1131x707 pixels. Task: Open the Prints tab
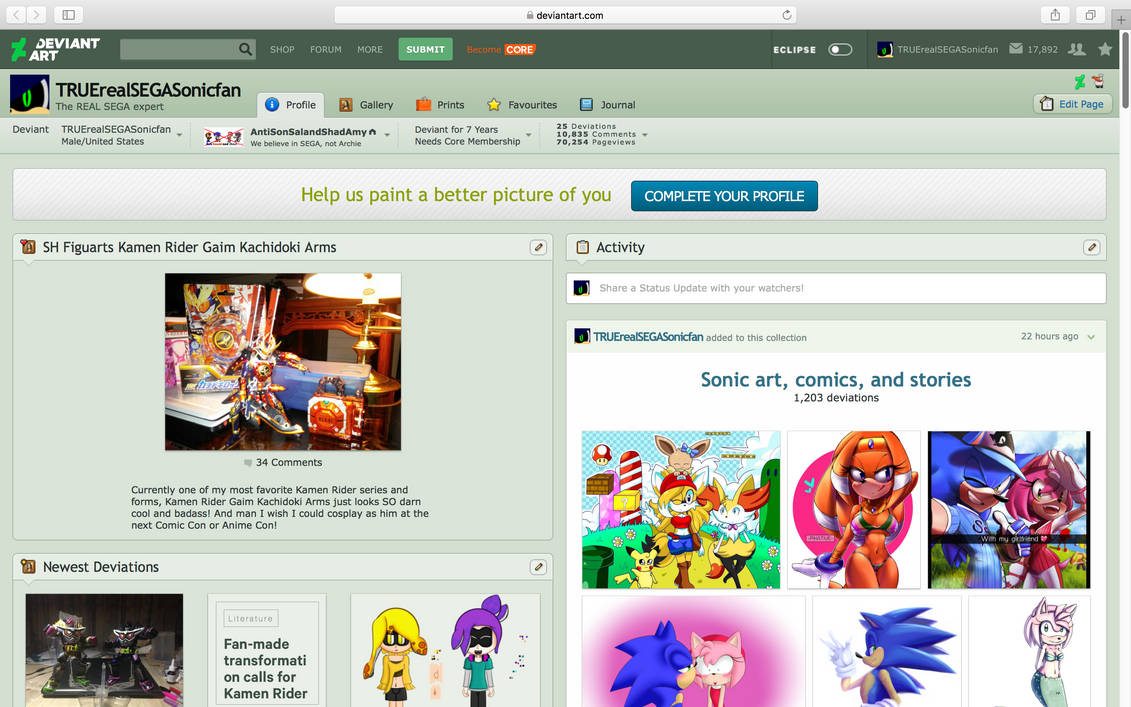click(440, 105)
